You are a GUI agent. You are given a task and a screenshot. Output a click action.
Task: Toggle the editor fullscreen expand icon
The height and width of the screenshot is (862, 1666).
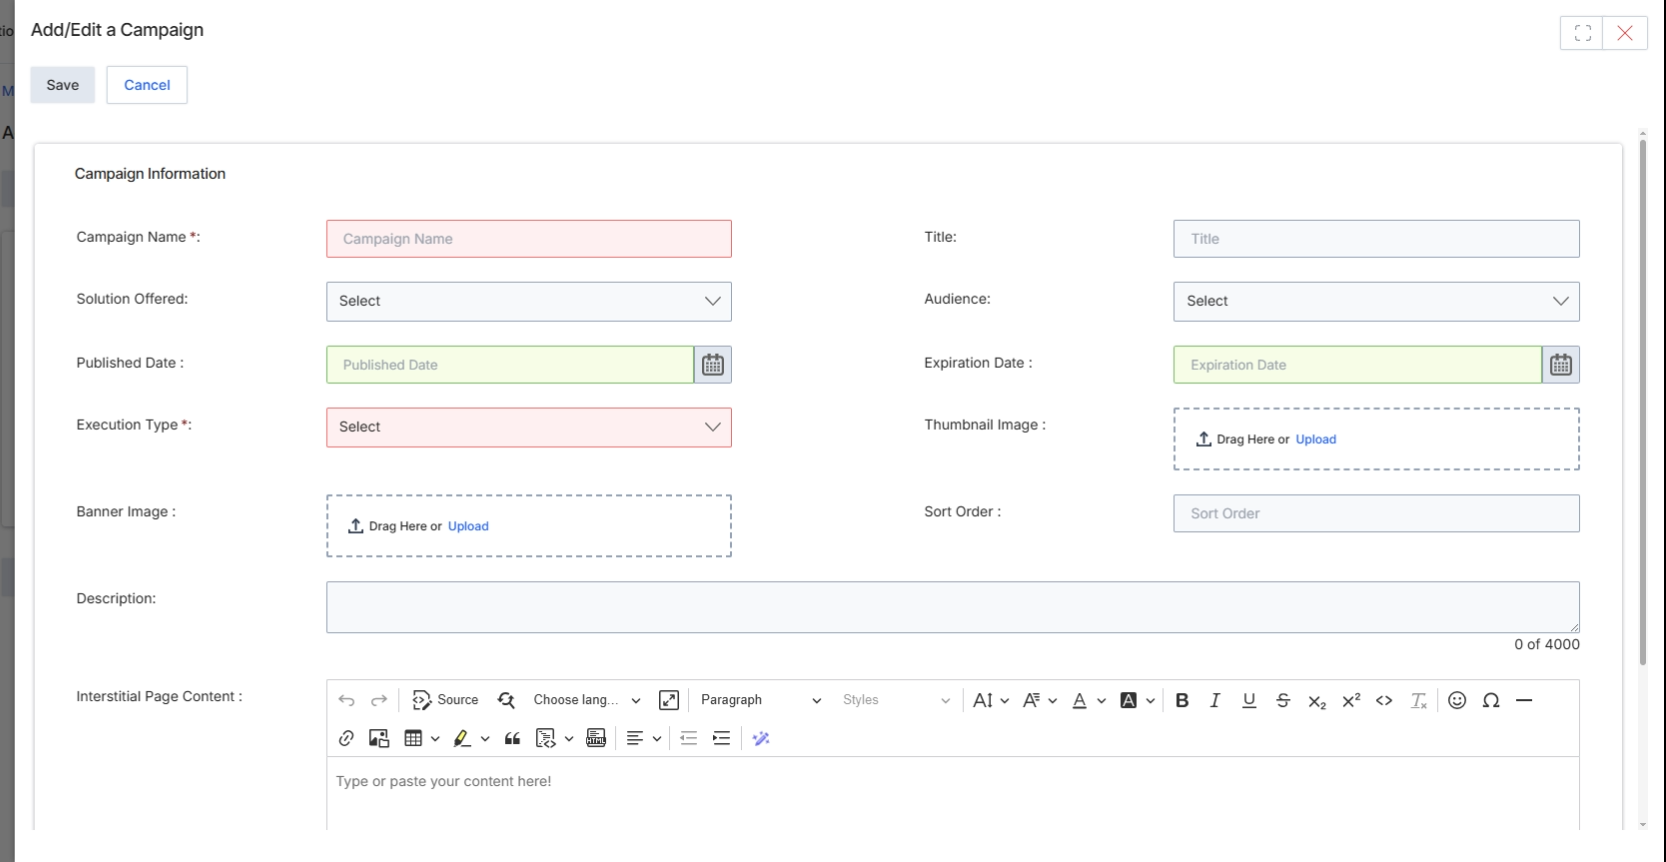(x=669, y=700)
